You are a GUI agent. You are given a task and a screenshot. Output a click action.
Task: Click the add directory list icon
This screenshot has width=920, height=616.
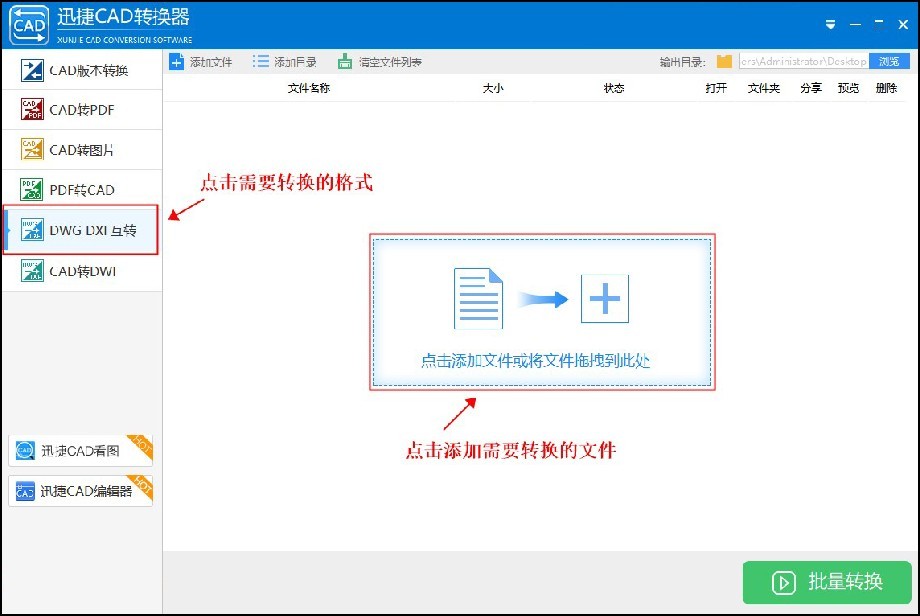click(x=261, y=62)
